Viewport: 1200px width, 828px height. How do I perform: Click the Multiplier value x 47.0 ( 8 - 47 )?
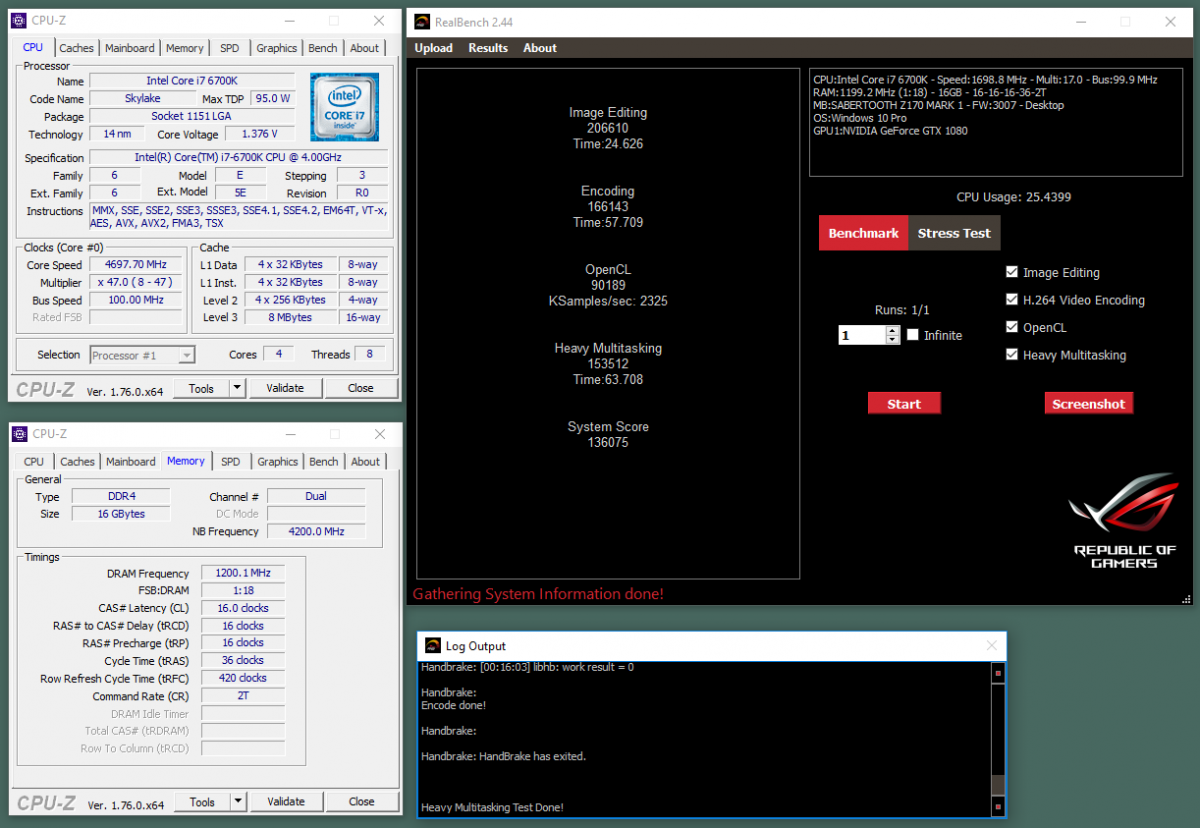pyautogui.click(x=135, y=282)
